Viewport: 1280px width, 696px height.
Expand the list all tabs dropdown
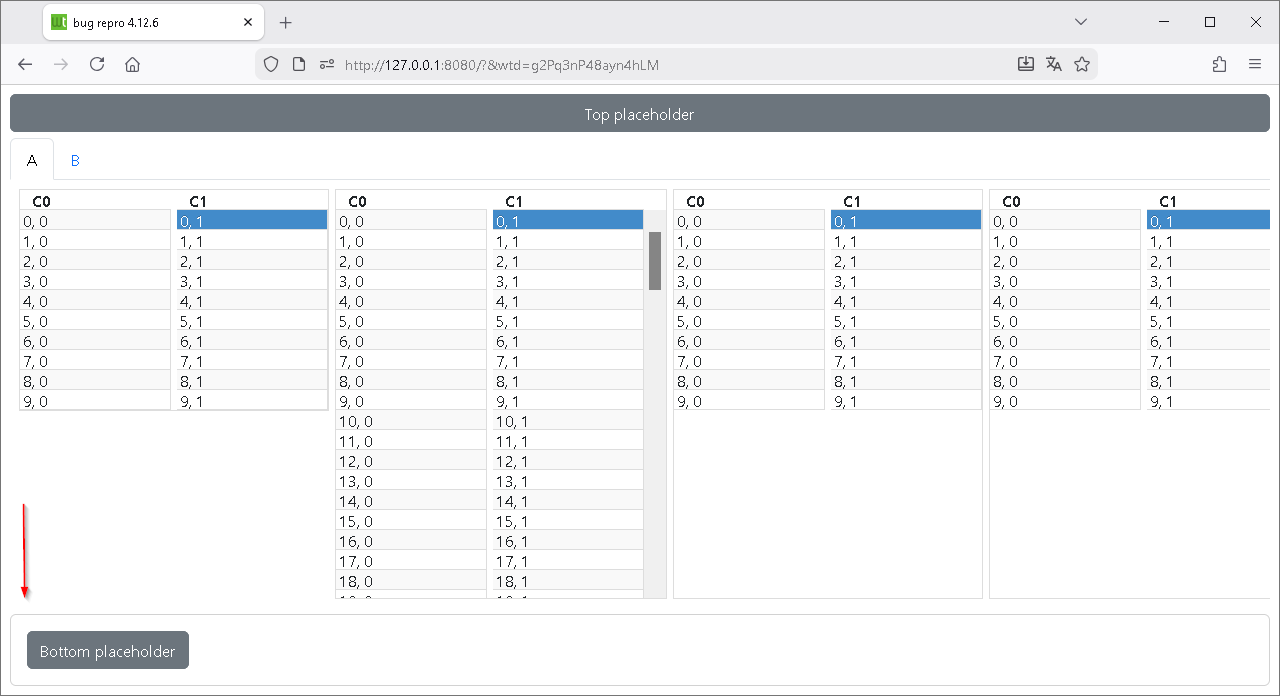point(1080,22)
